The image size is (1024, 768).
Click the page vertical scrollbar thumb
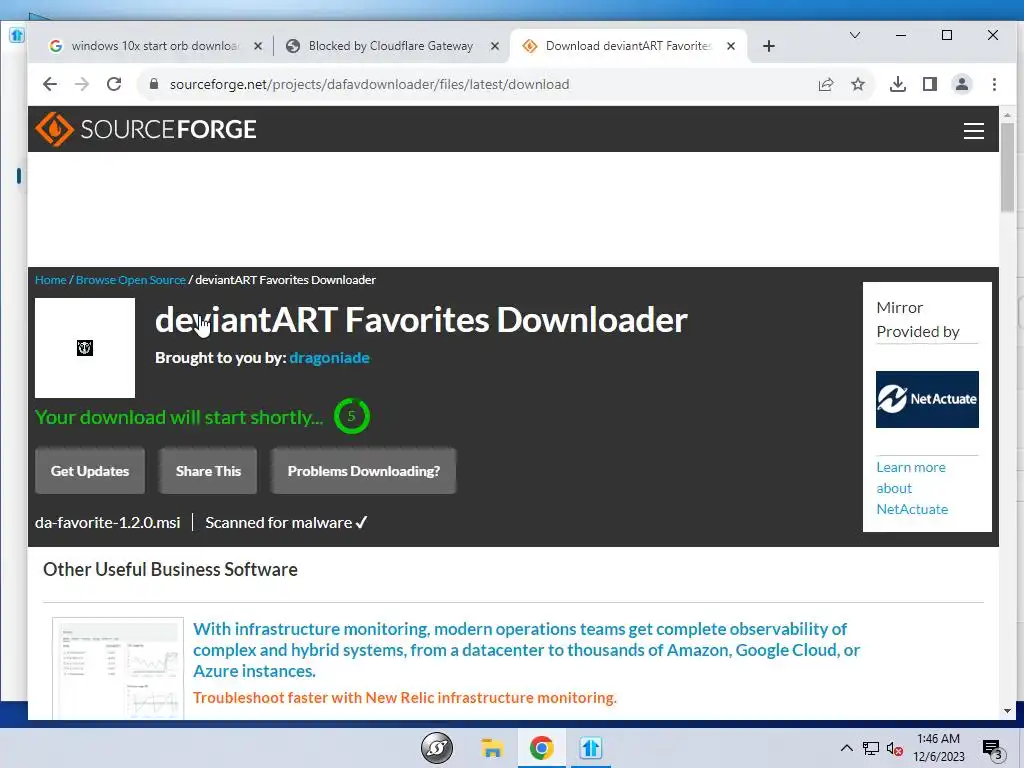(1007, 167)
